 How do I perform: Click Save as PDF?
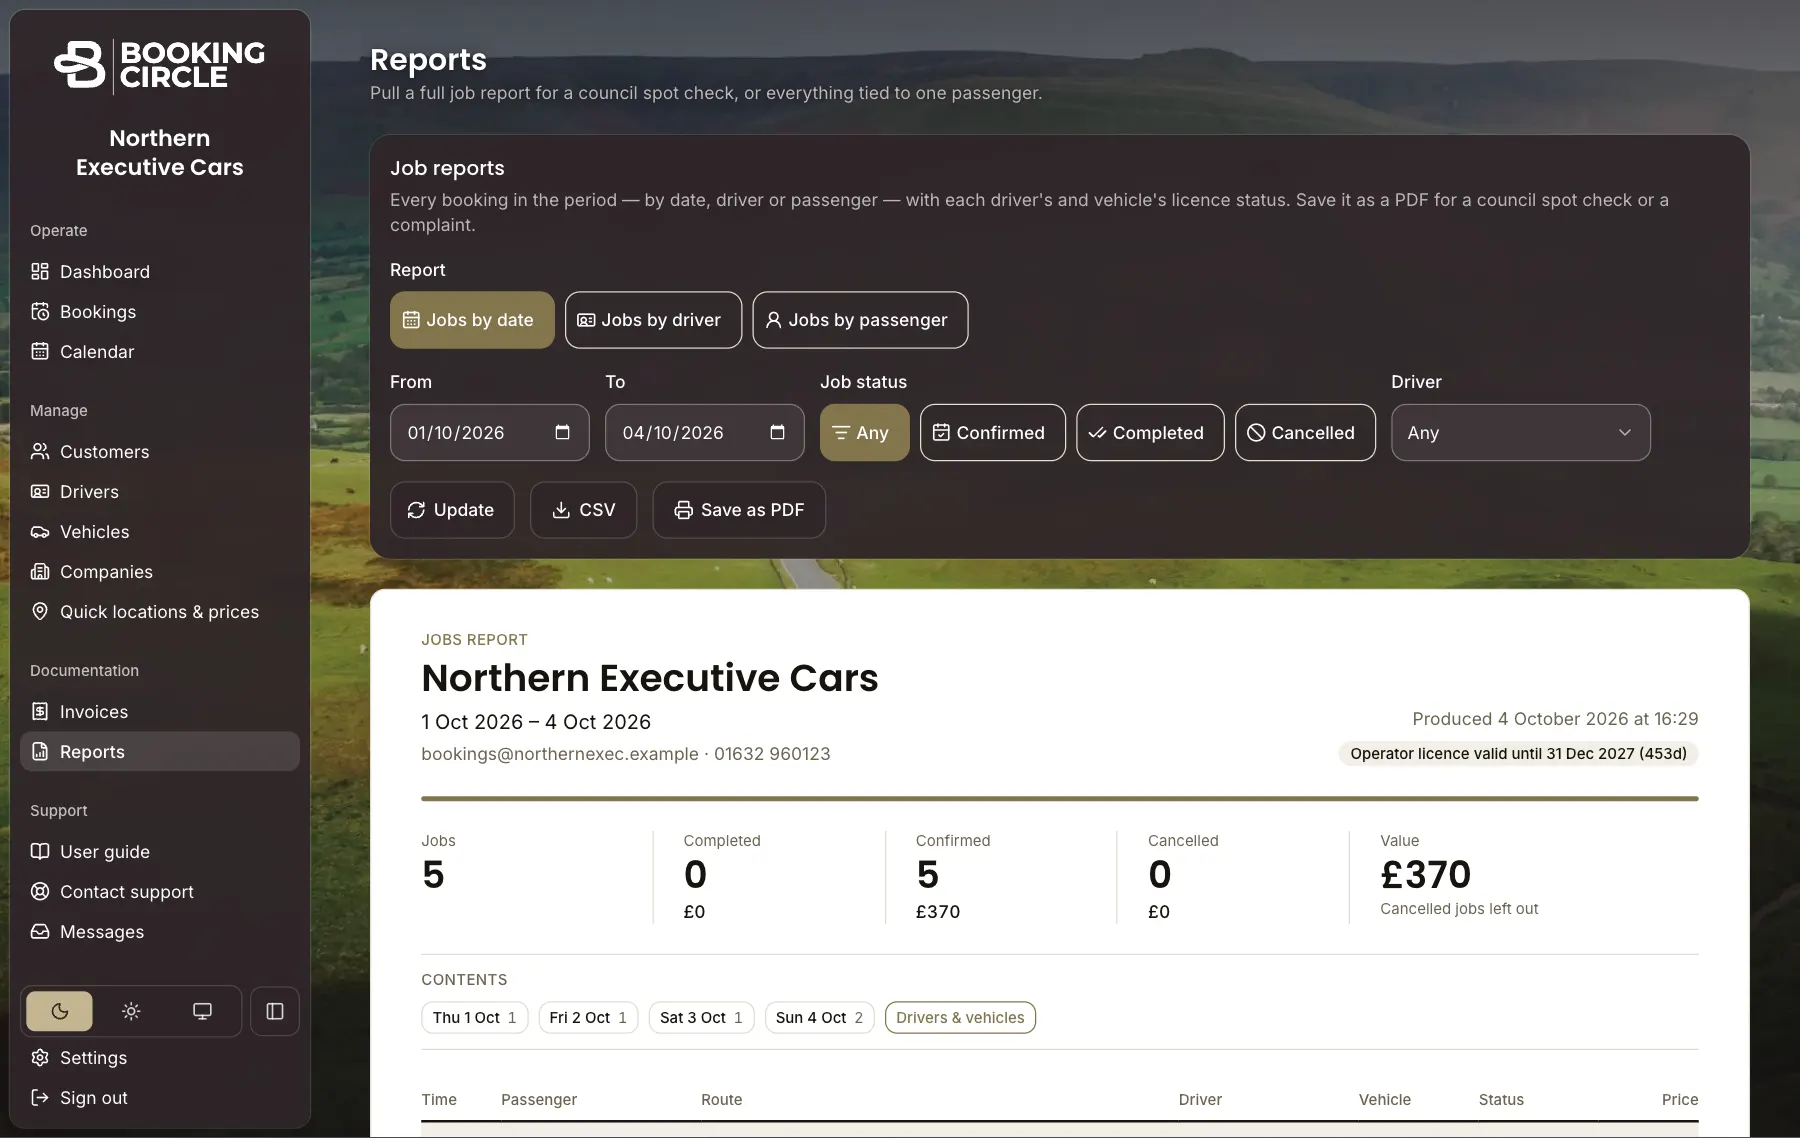739,510
